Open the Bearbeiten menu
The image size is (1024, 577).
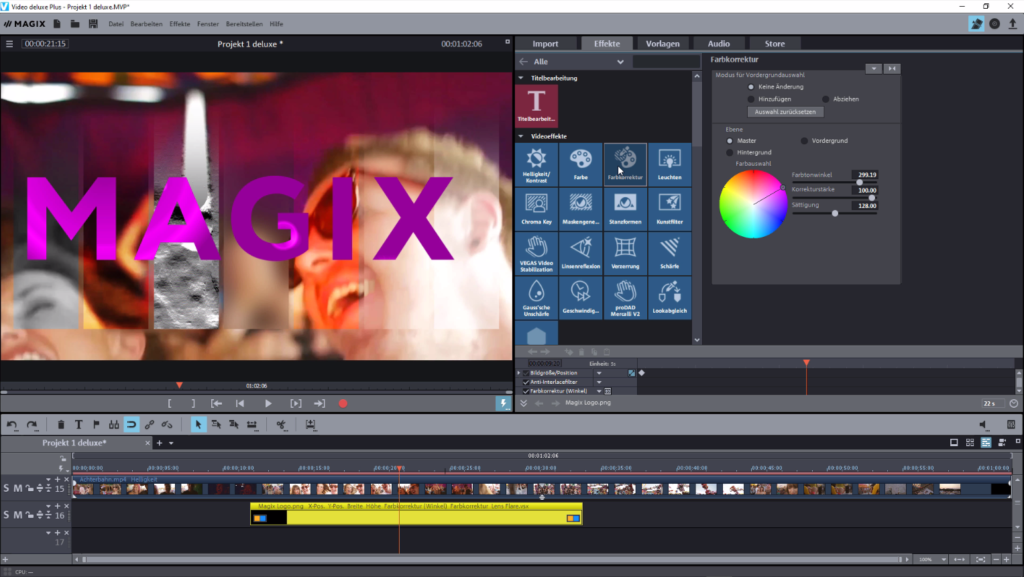click(x=146, y=24)
